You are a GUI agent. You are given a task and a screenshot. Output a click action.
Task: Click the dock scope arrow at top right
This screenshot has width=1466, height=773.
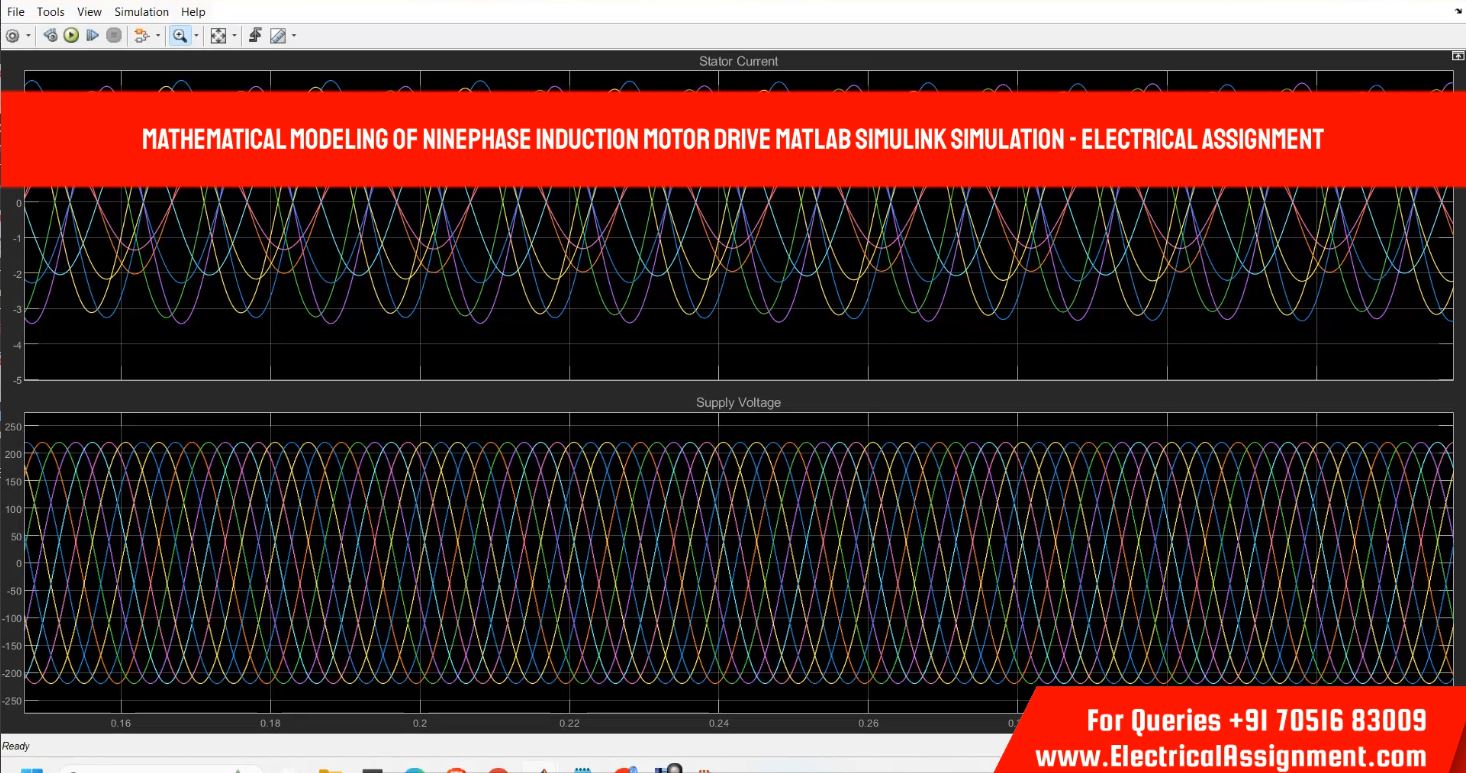[x=1457, y=12]
